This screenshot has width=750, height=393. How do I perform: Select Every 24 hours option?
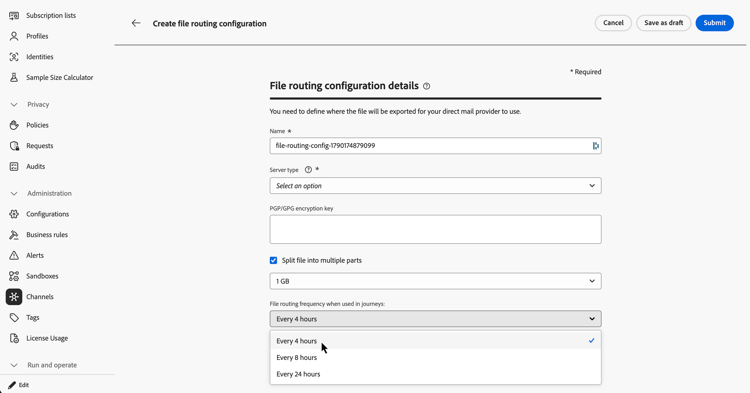(435, 374)
